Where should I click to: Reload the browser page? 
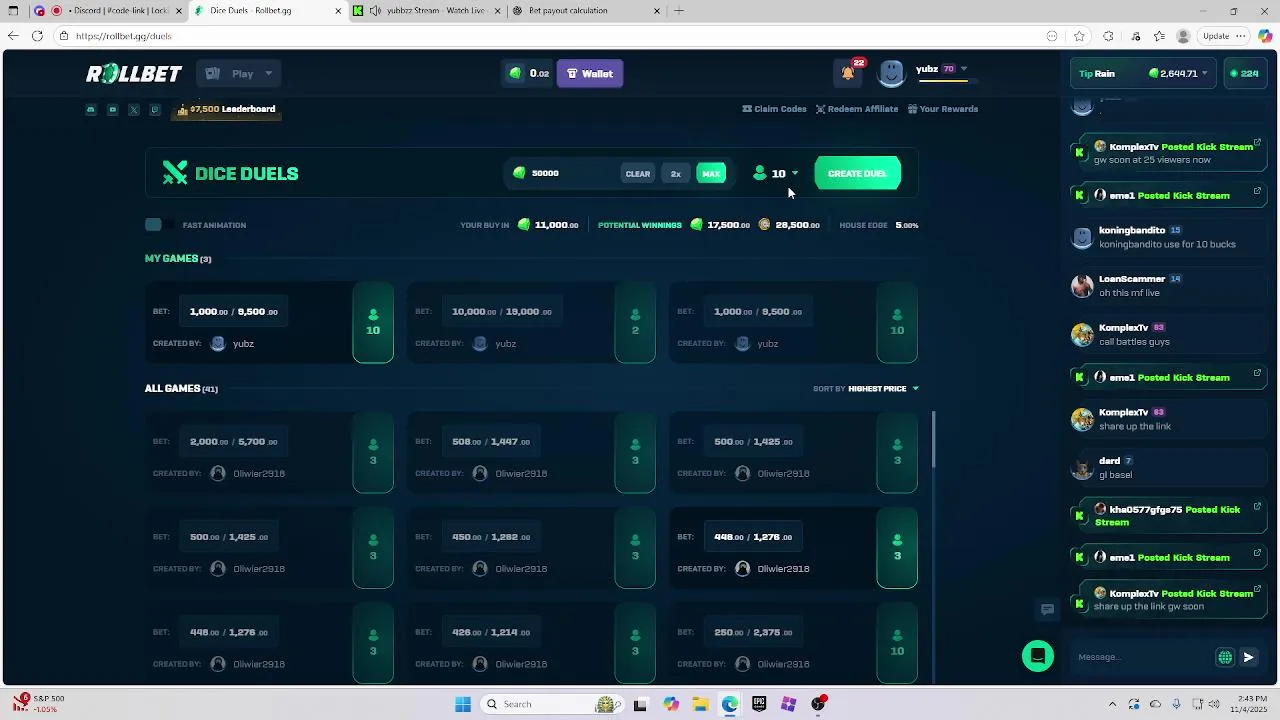point(37,36)
